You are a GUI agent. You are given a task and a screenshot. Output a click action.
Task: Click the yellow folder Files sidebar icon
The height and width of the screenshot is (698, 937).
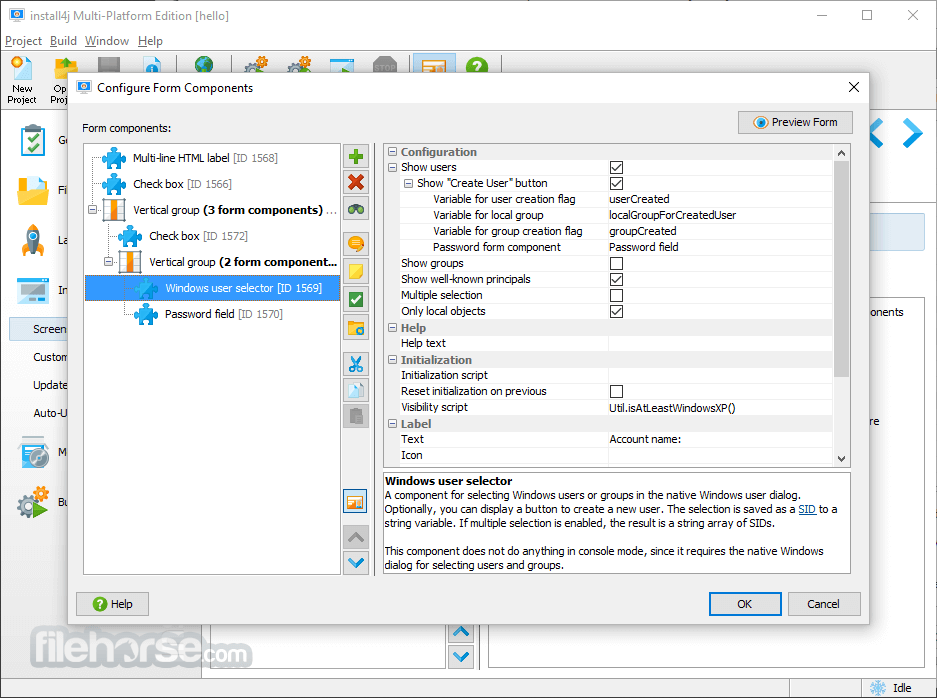pyautogui.click(x=33, y=191)
